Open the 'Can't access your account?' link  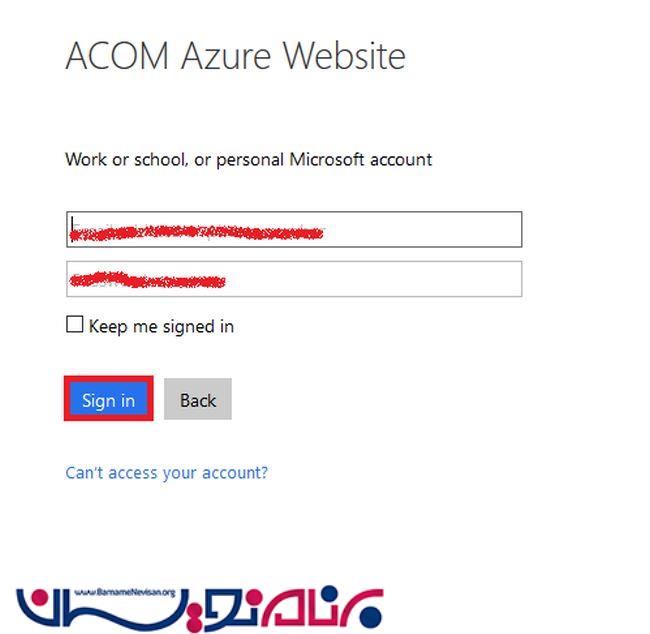(167, 473)
